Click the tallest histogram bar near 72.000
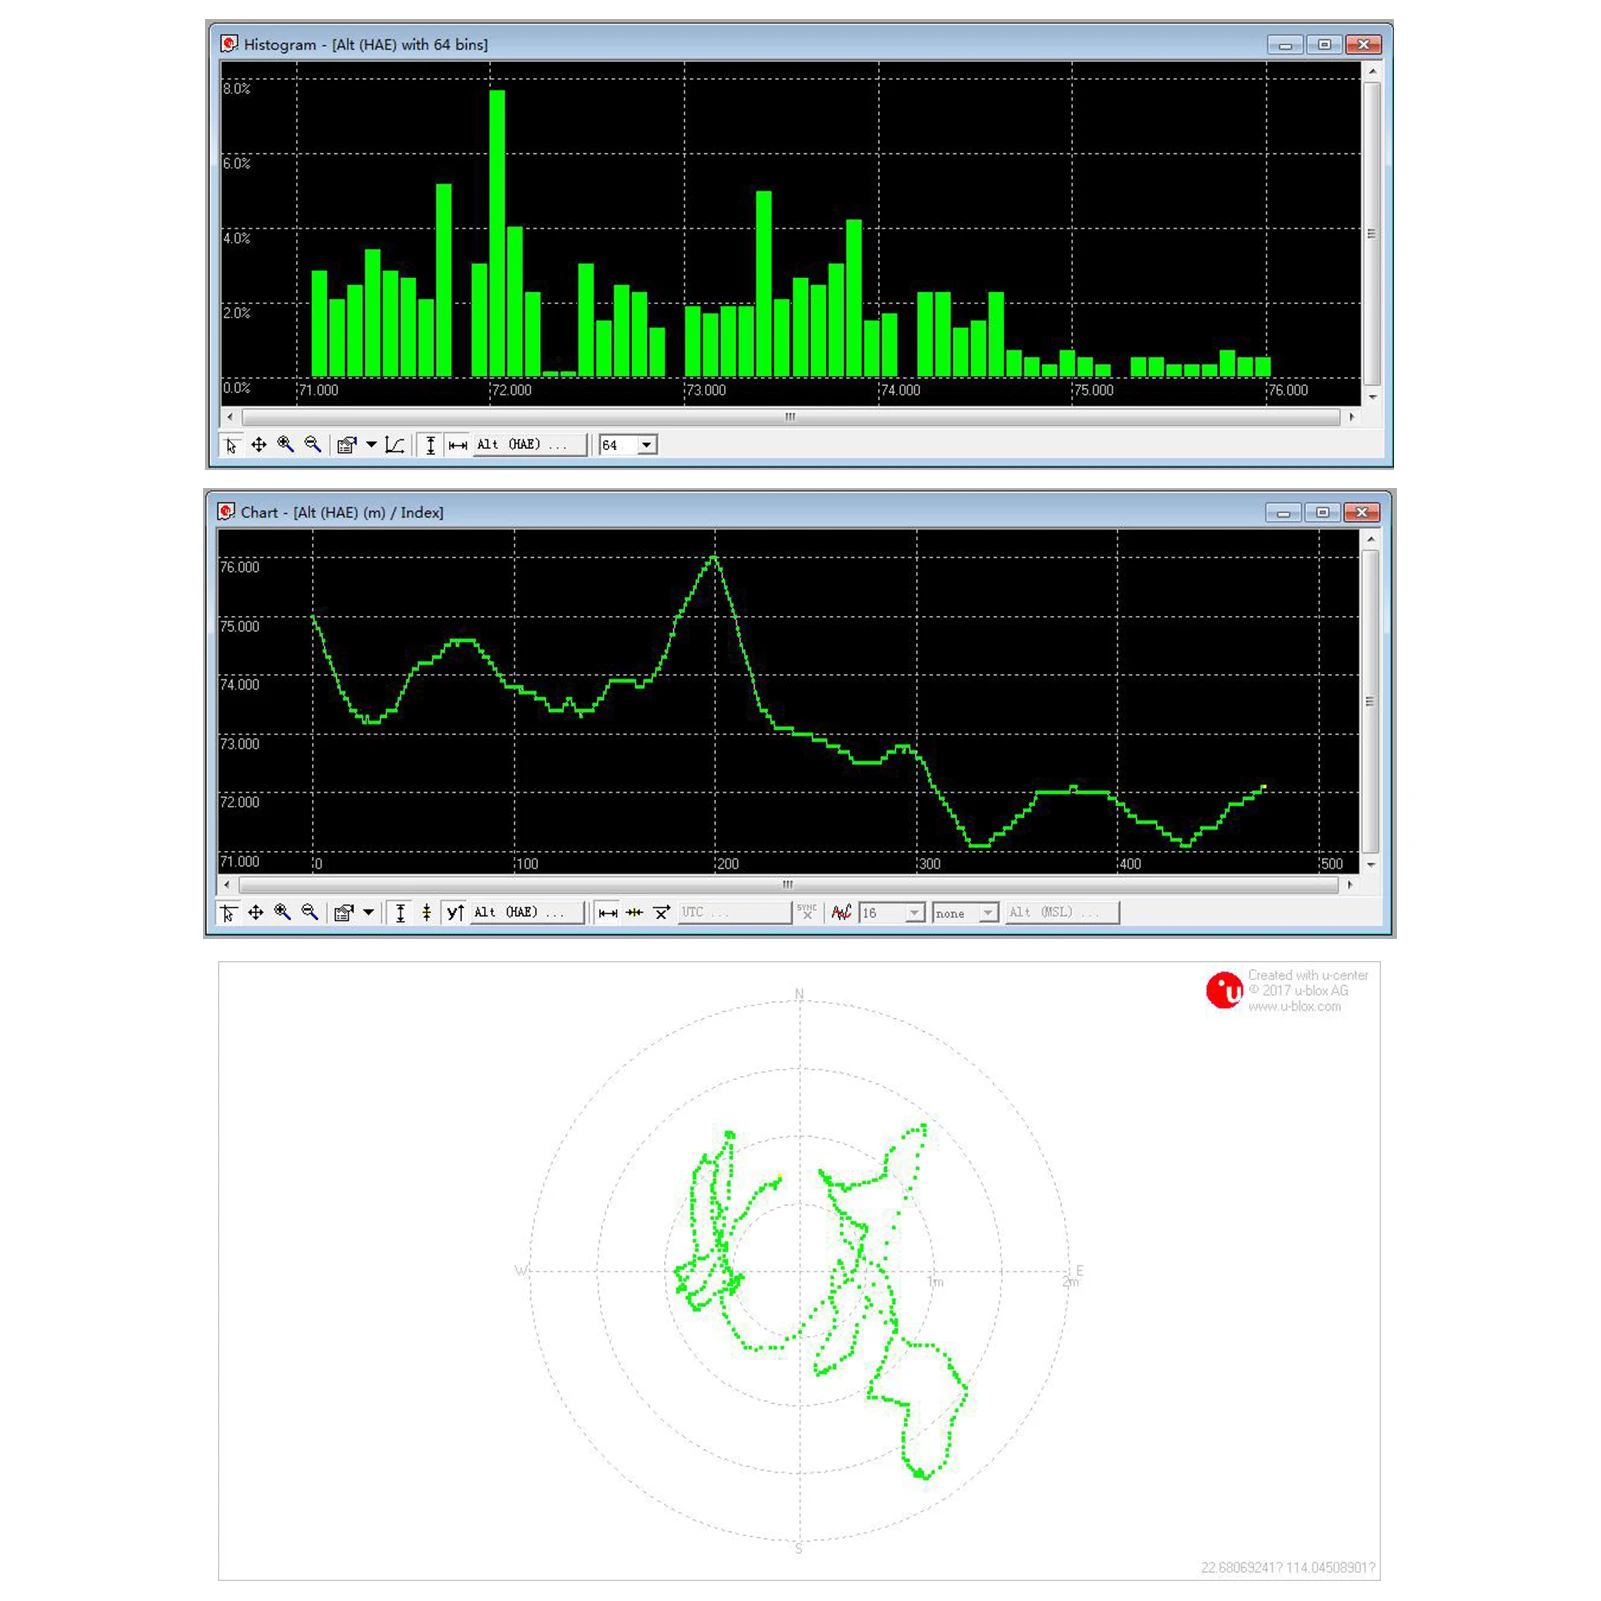The width and height of the screenshot is (1601, 1601). coord(497,233)
